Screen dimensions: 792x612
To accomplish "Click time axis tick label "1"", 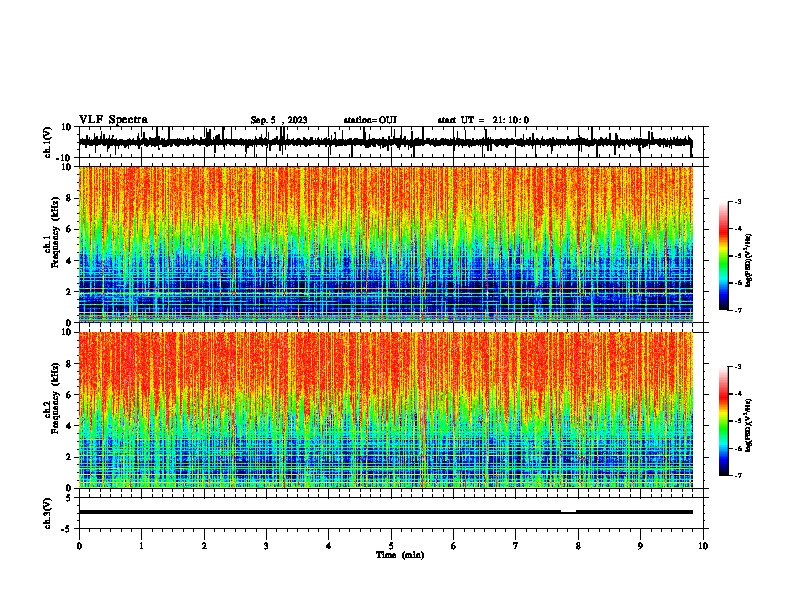I will click(141, 546).
